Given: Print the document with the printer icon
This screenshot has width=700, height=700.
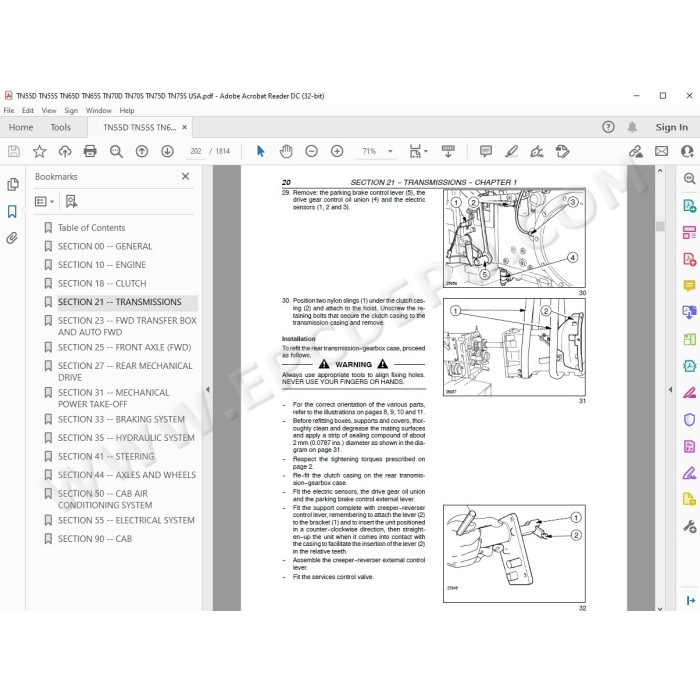Looking at the screenshot, I should 90,151.
